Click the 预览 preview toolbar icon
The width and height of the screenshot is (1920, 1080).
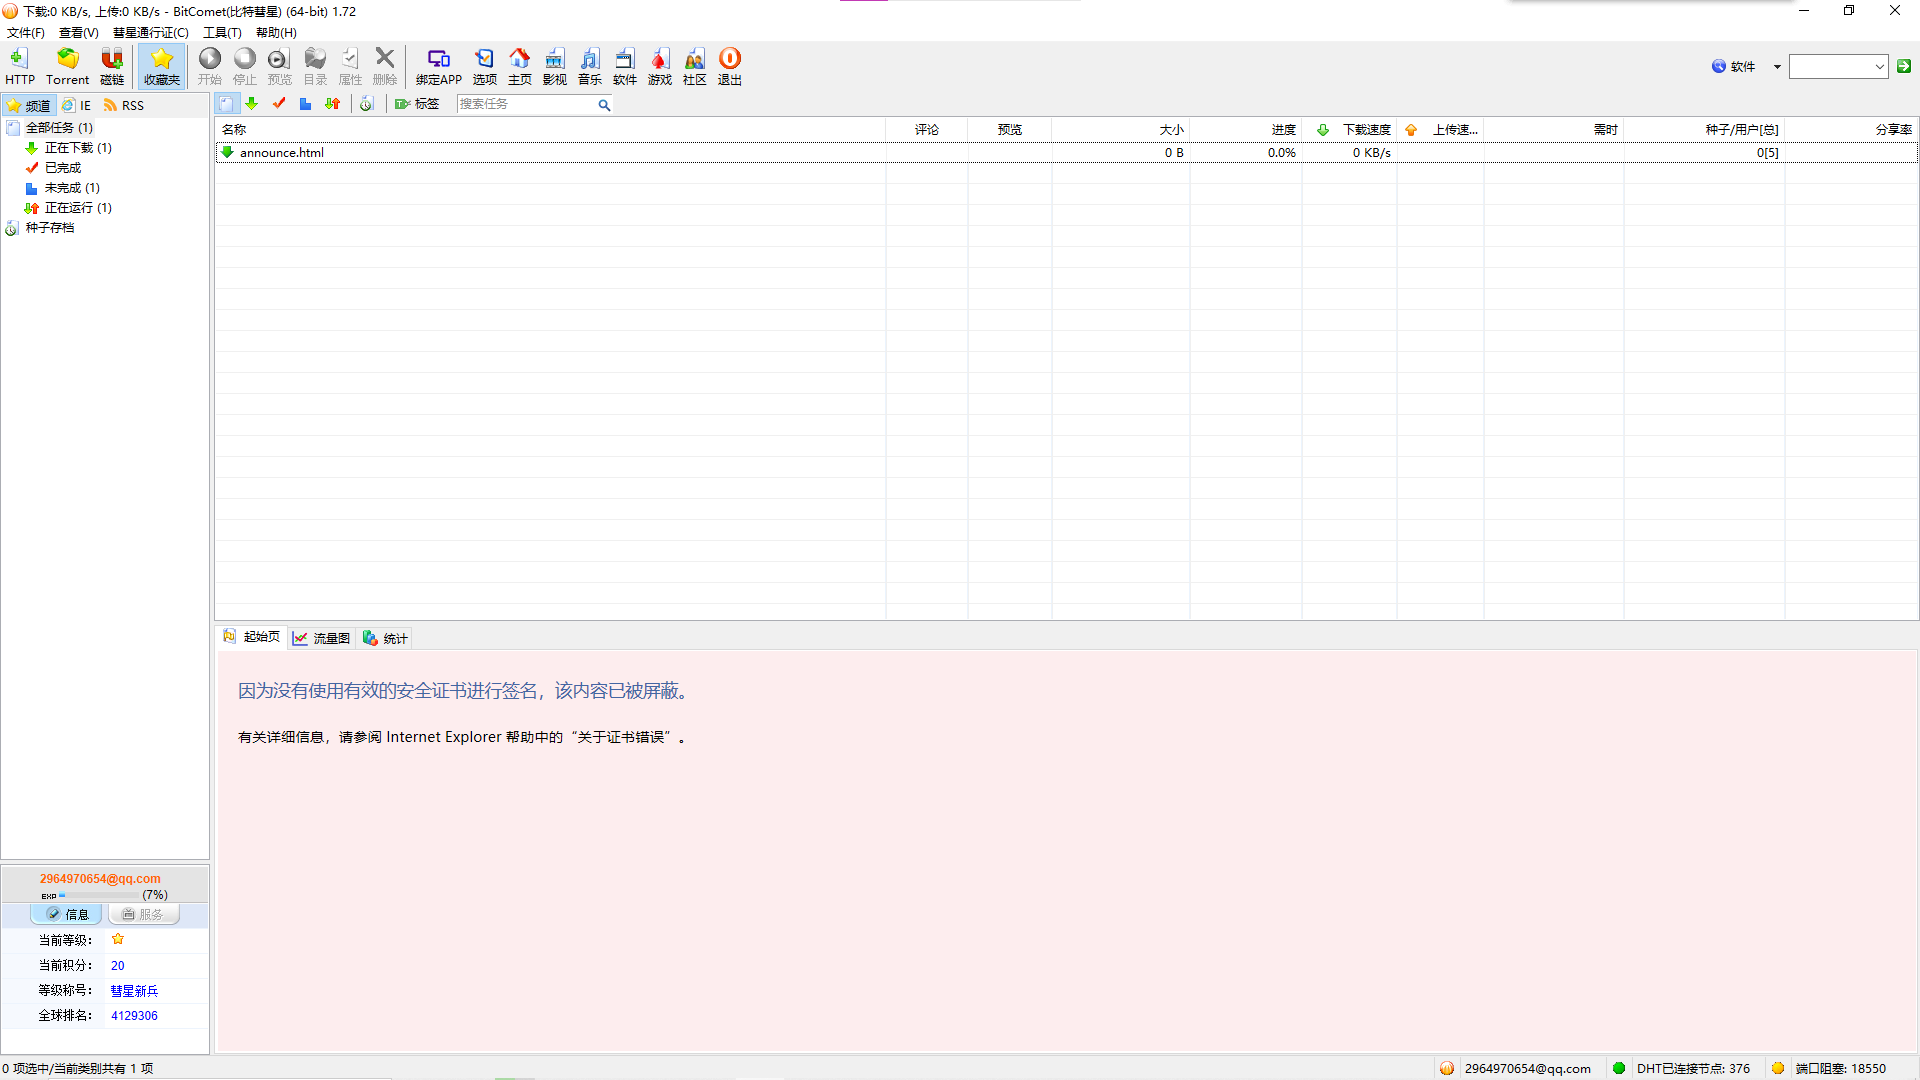(280, 66)
